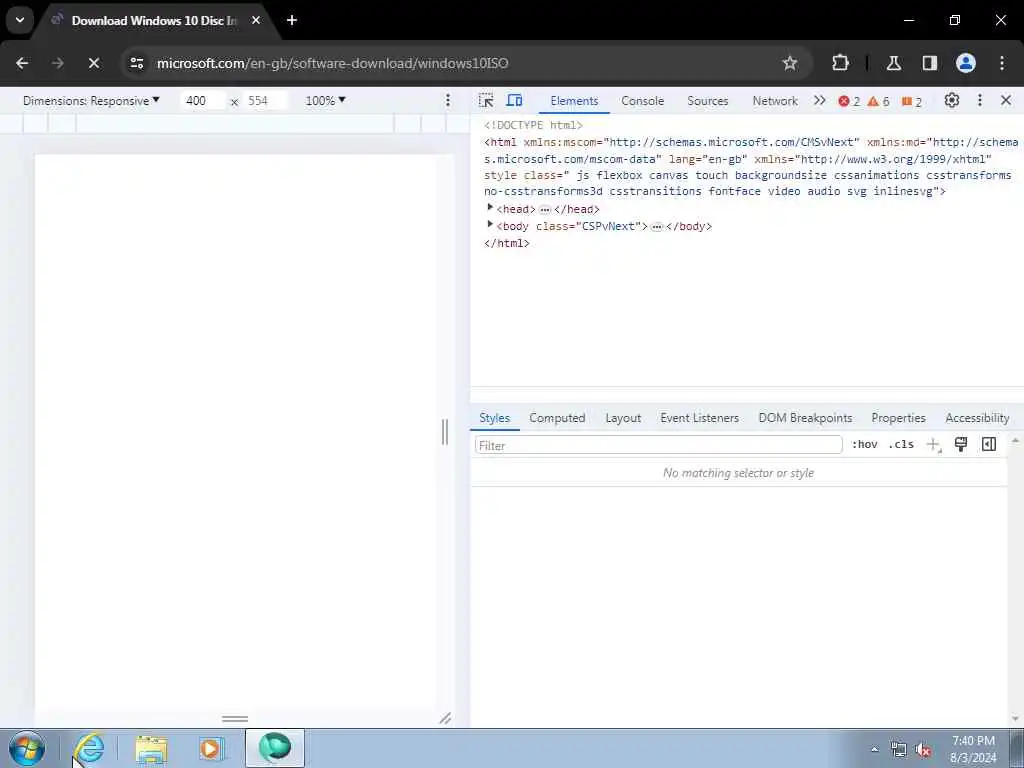Click the viewport right-edge resize handle

click(445, 432)
